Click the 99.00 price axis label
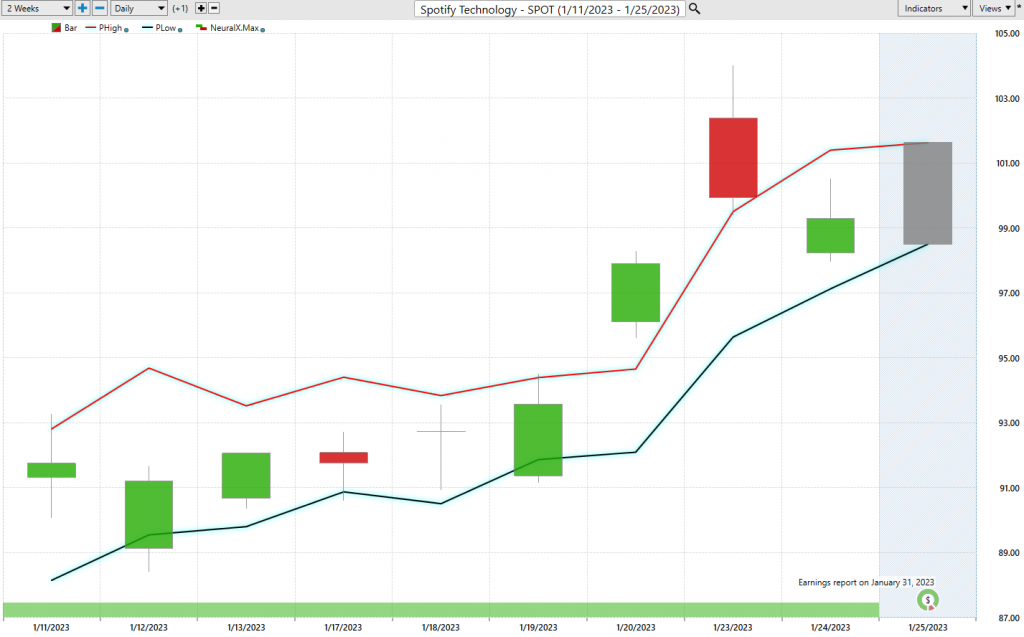The width and height of the screenshot is (1024, 637). (1007, 229)
